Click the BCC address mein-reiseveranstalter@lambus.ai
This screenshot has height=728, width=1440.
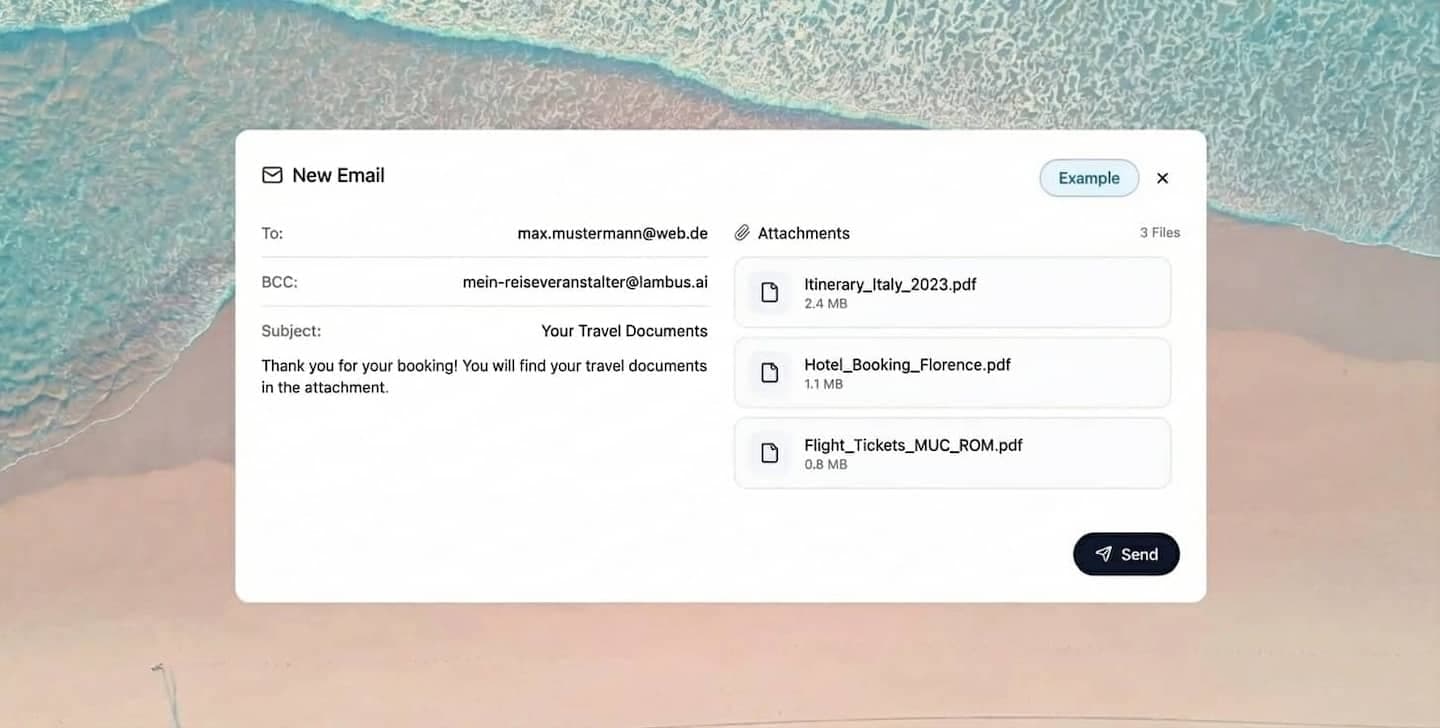click(585, 282)
